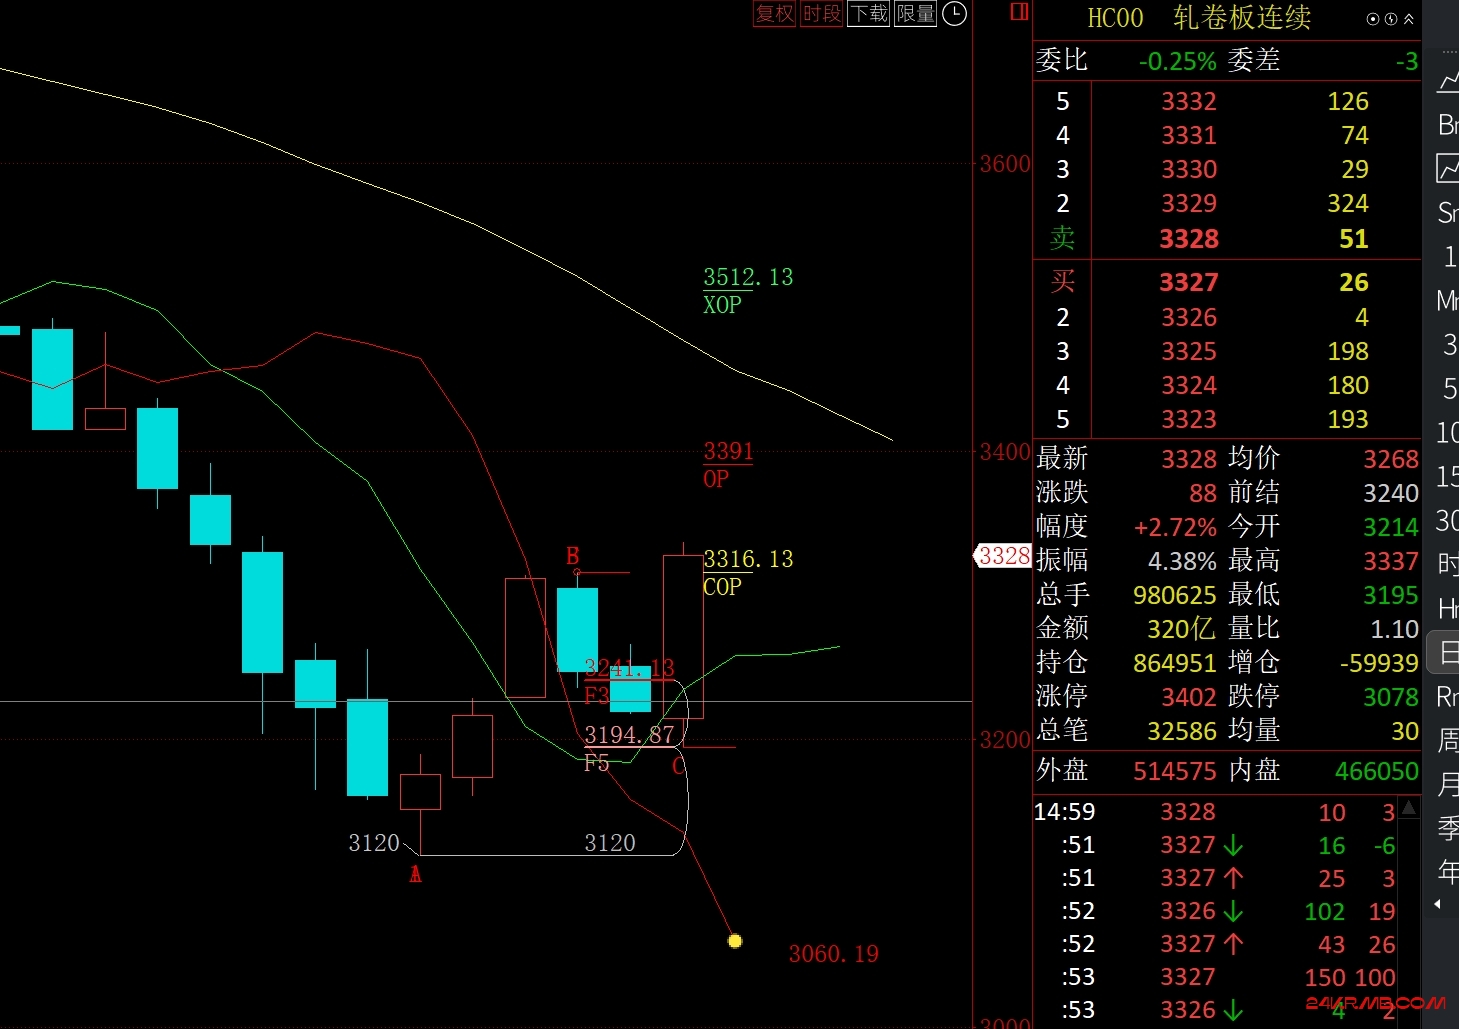Click the 轧卷板连续 contract name
1459x1029 pixels.
[x=1242, y=18]
